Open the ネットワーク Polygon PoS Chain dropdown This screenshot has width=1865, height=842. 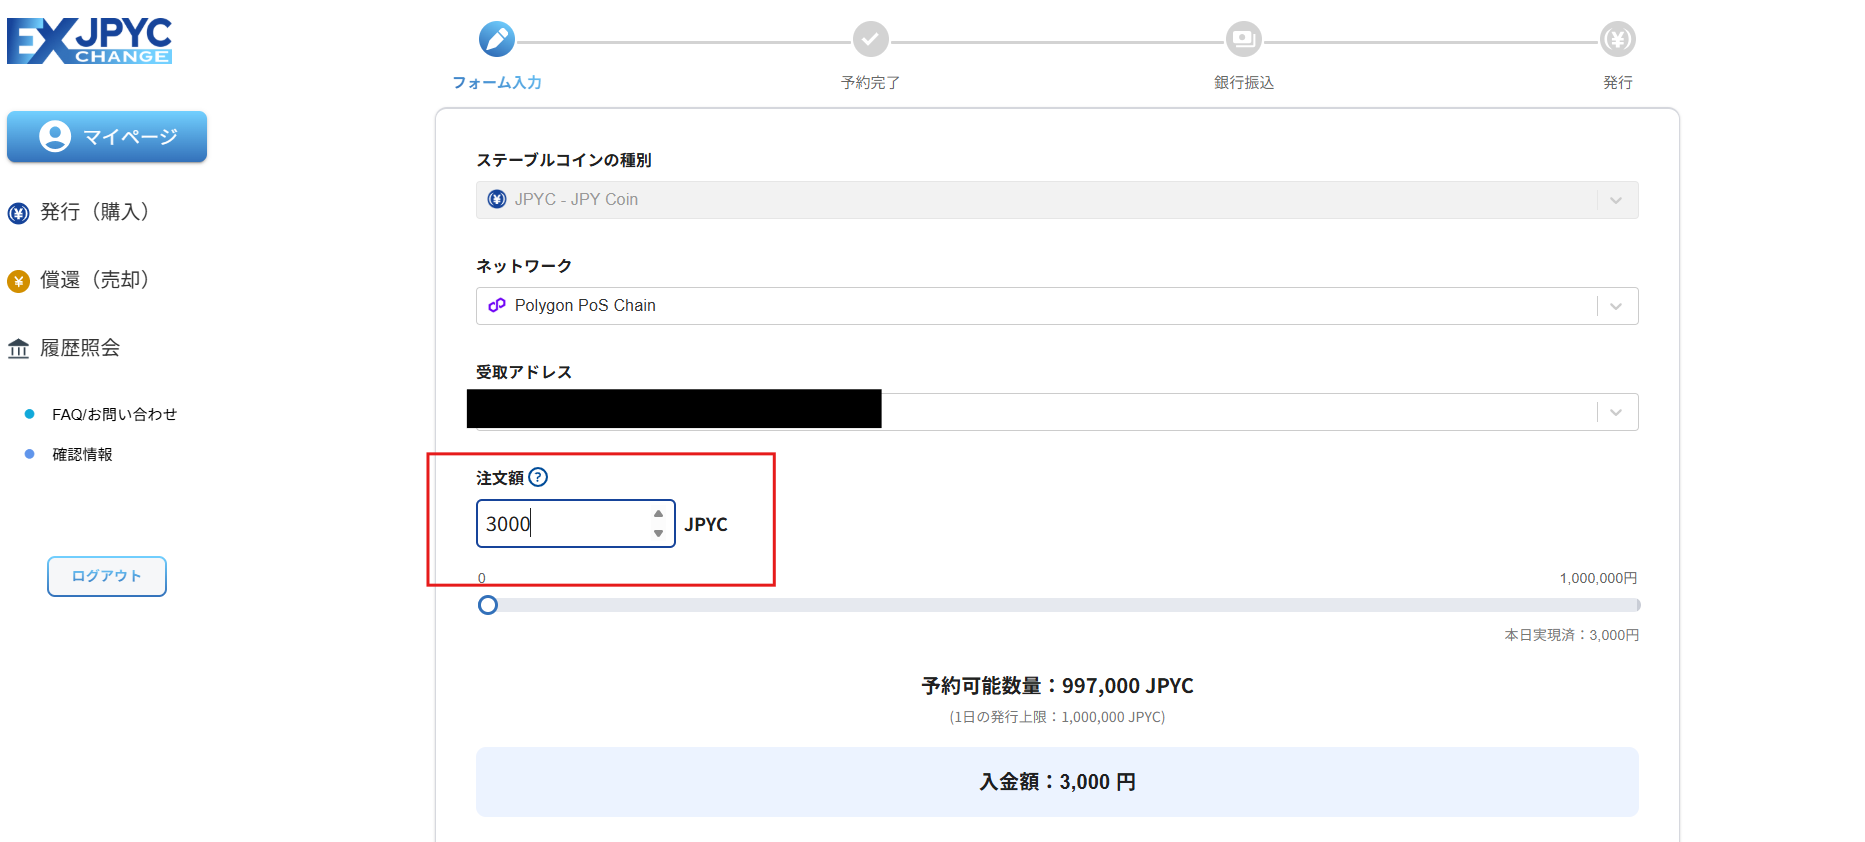pyautogui.click(x=1057, y=306)
